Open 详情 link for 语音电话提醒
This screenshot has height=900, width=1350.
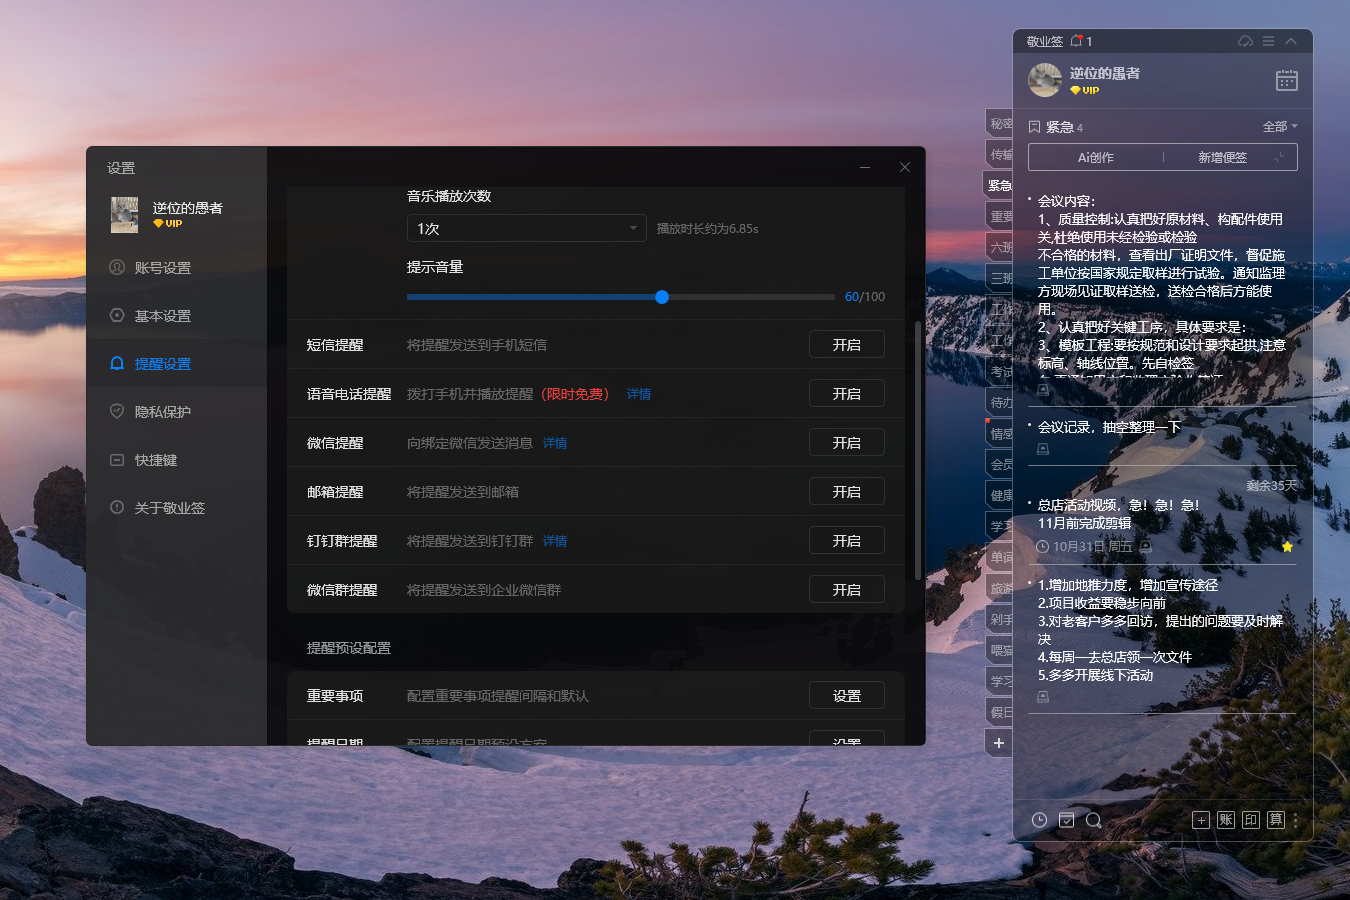pos(639,394)
